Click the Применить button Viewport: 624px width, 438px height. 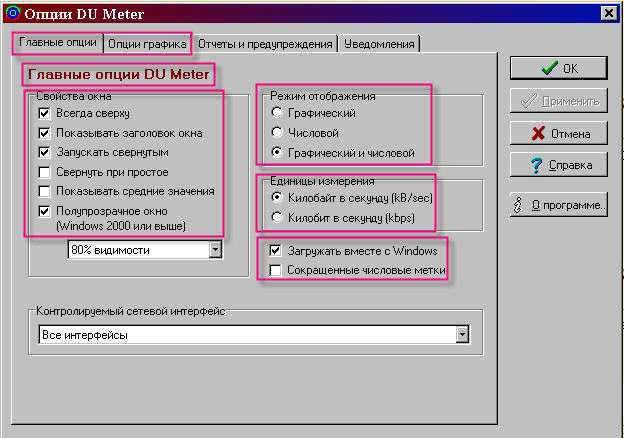tap(559, 101)
